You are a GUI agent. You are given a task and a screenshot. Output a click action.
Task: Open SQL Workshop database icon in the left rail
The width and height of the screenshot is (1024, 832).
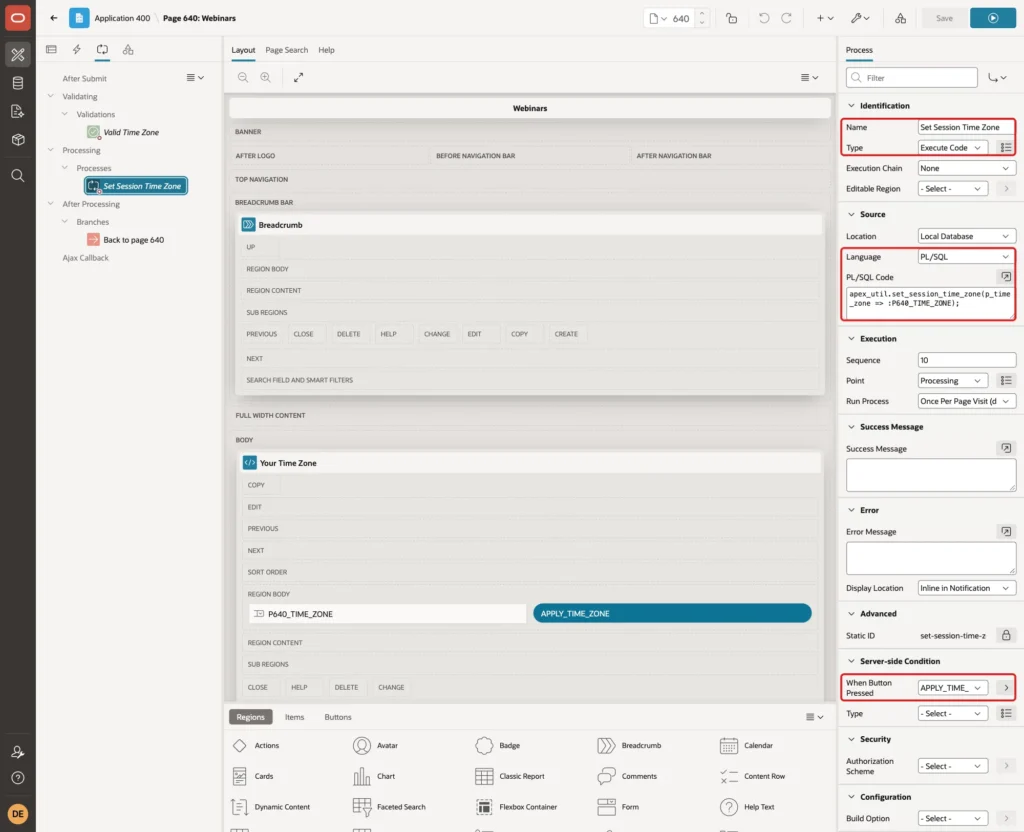pyautogui.click(x=18, y=83)
